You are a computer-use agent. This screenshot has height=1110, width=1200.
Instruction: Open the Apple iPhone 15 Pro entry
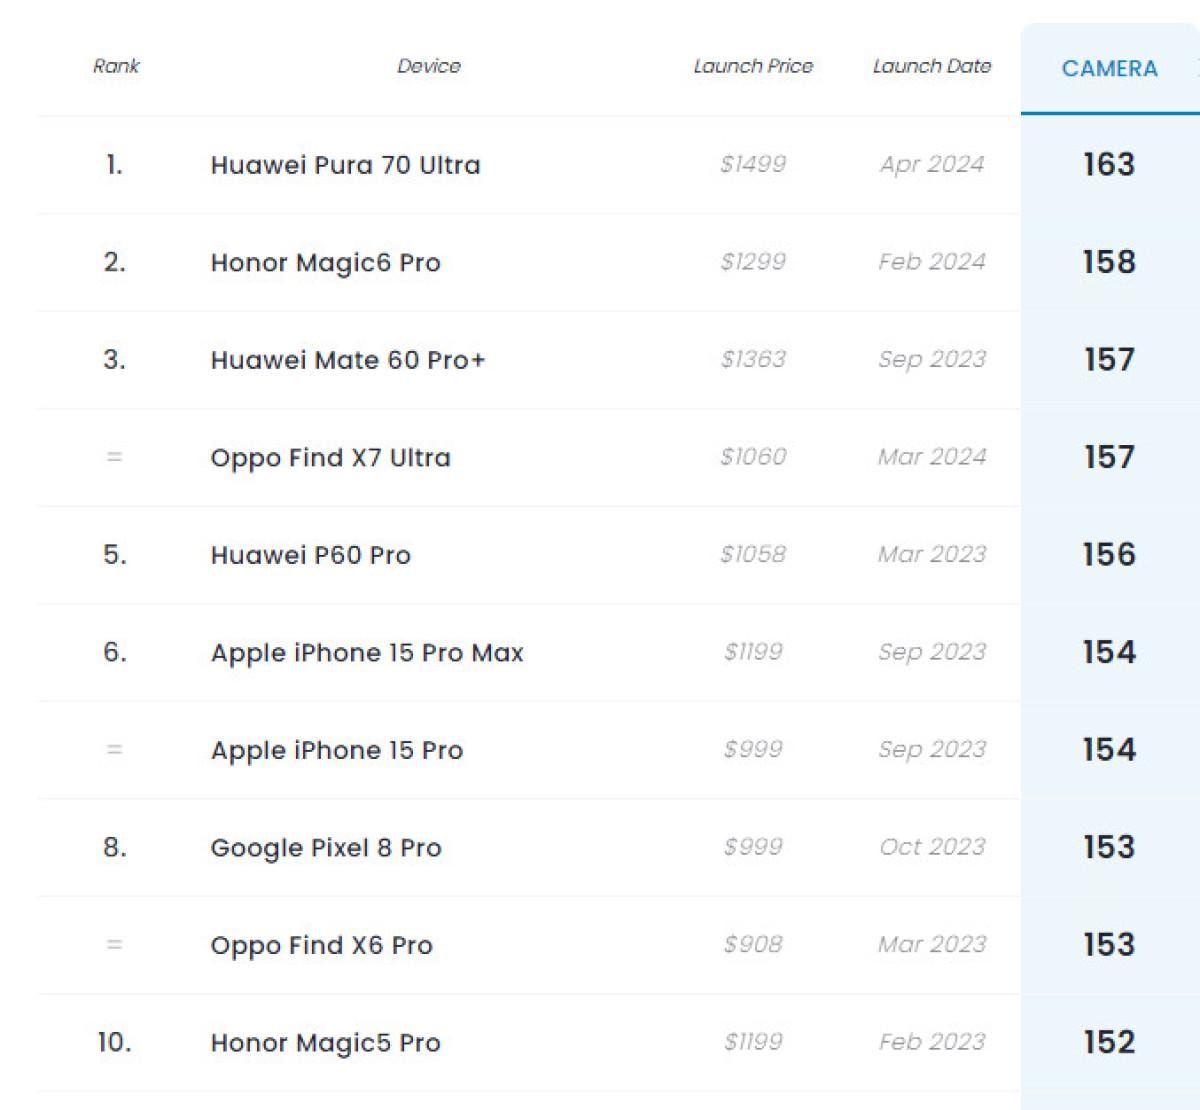337,751
